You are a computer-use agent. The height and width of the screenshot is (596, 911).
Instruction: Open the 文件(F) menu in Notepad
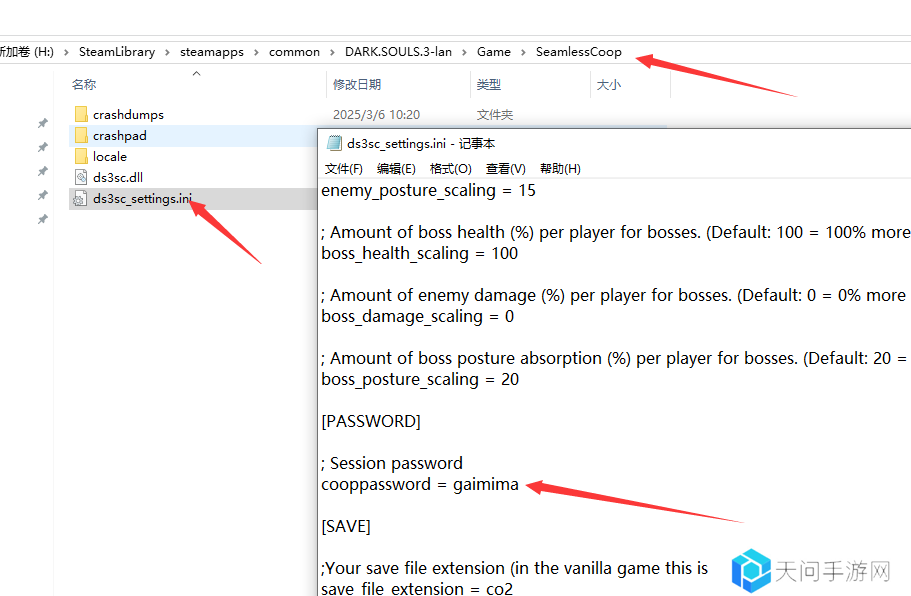point(343,169)
